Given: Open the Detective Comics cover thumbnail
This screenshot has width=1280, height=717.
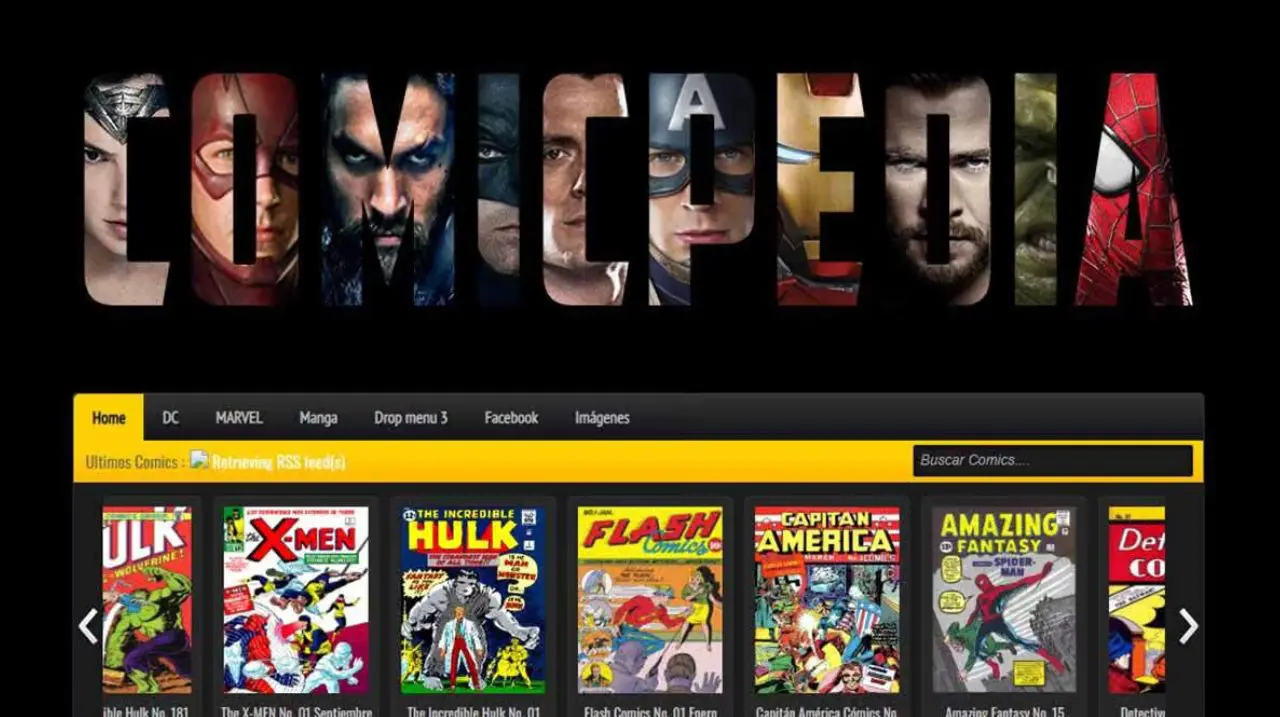Looking at the screenshot, I should click(1137, 600).
